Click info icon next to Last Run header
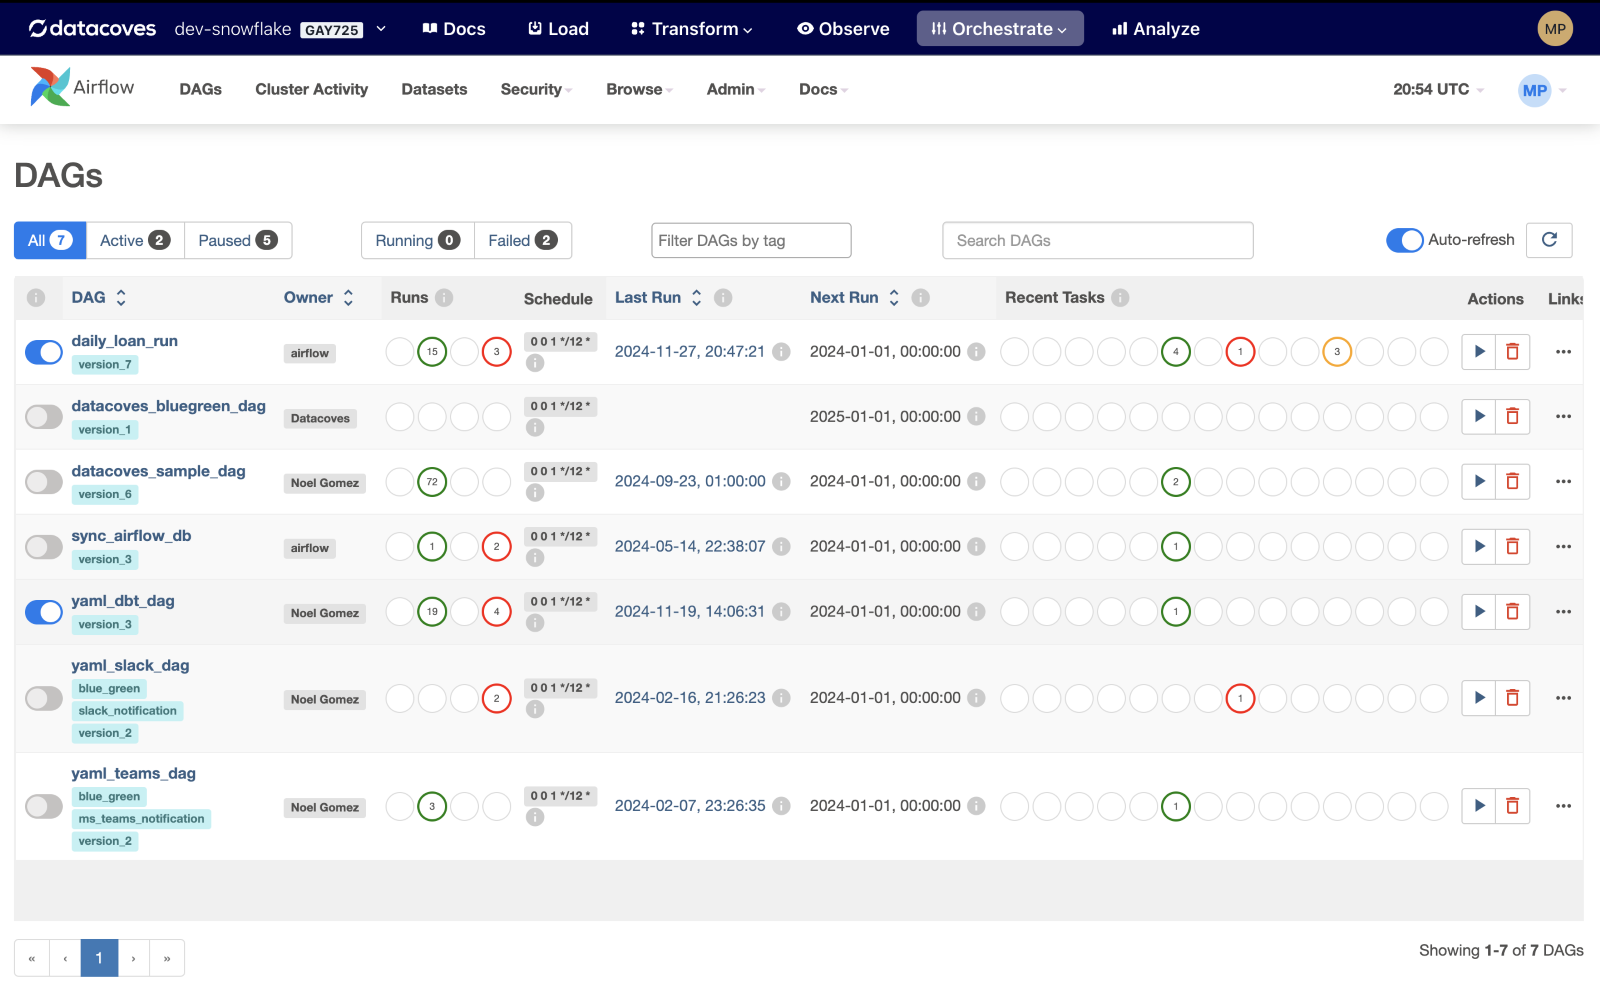Viewport: 1600px width, 1003px height. pyautogui.click(x=723, y=298)
